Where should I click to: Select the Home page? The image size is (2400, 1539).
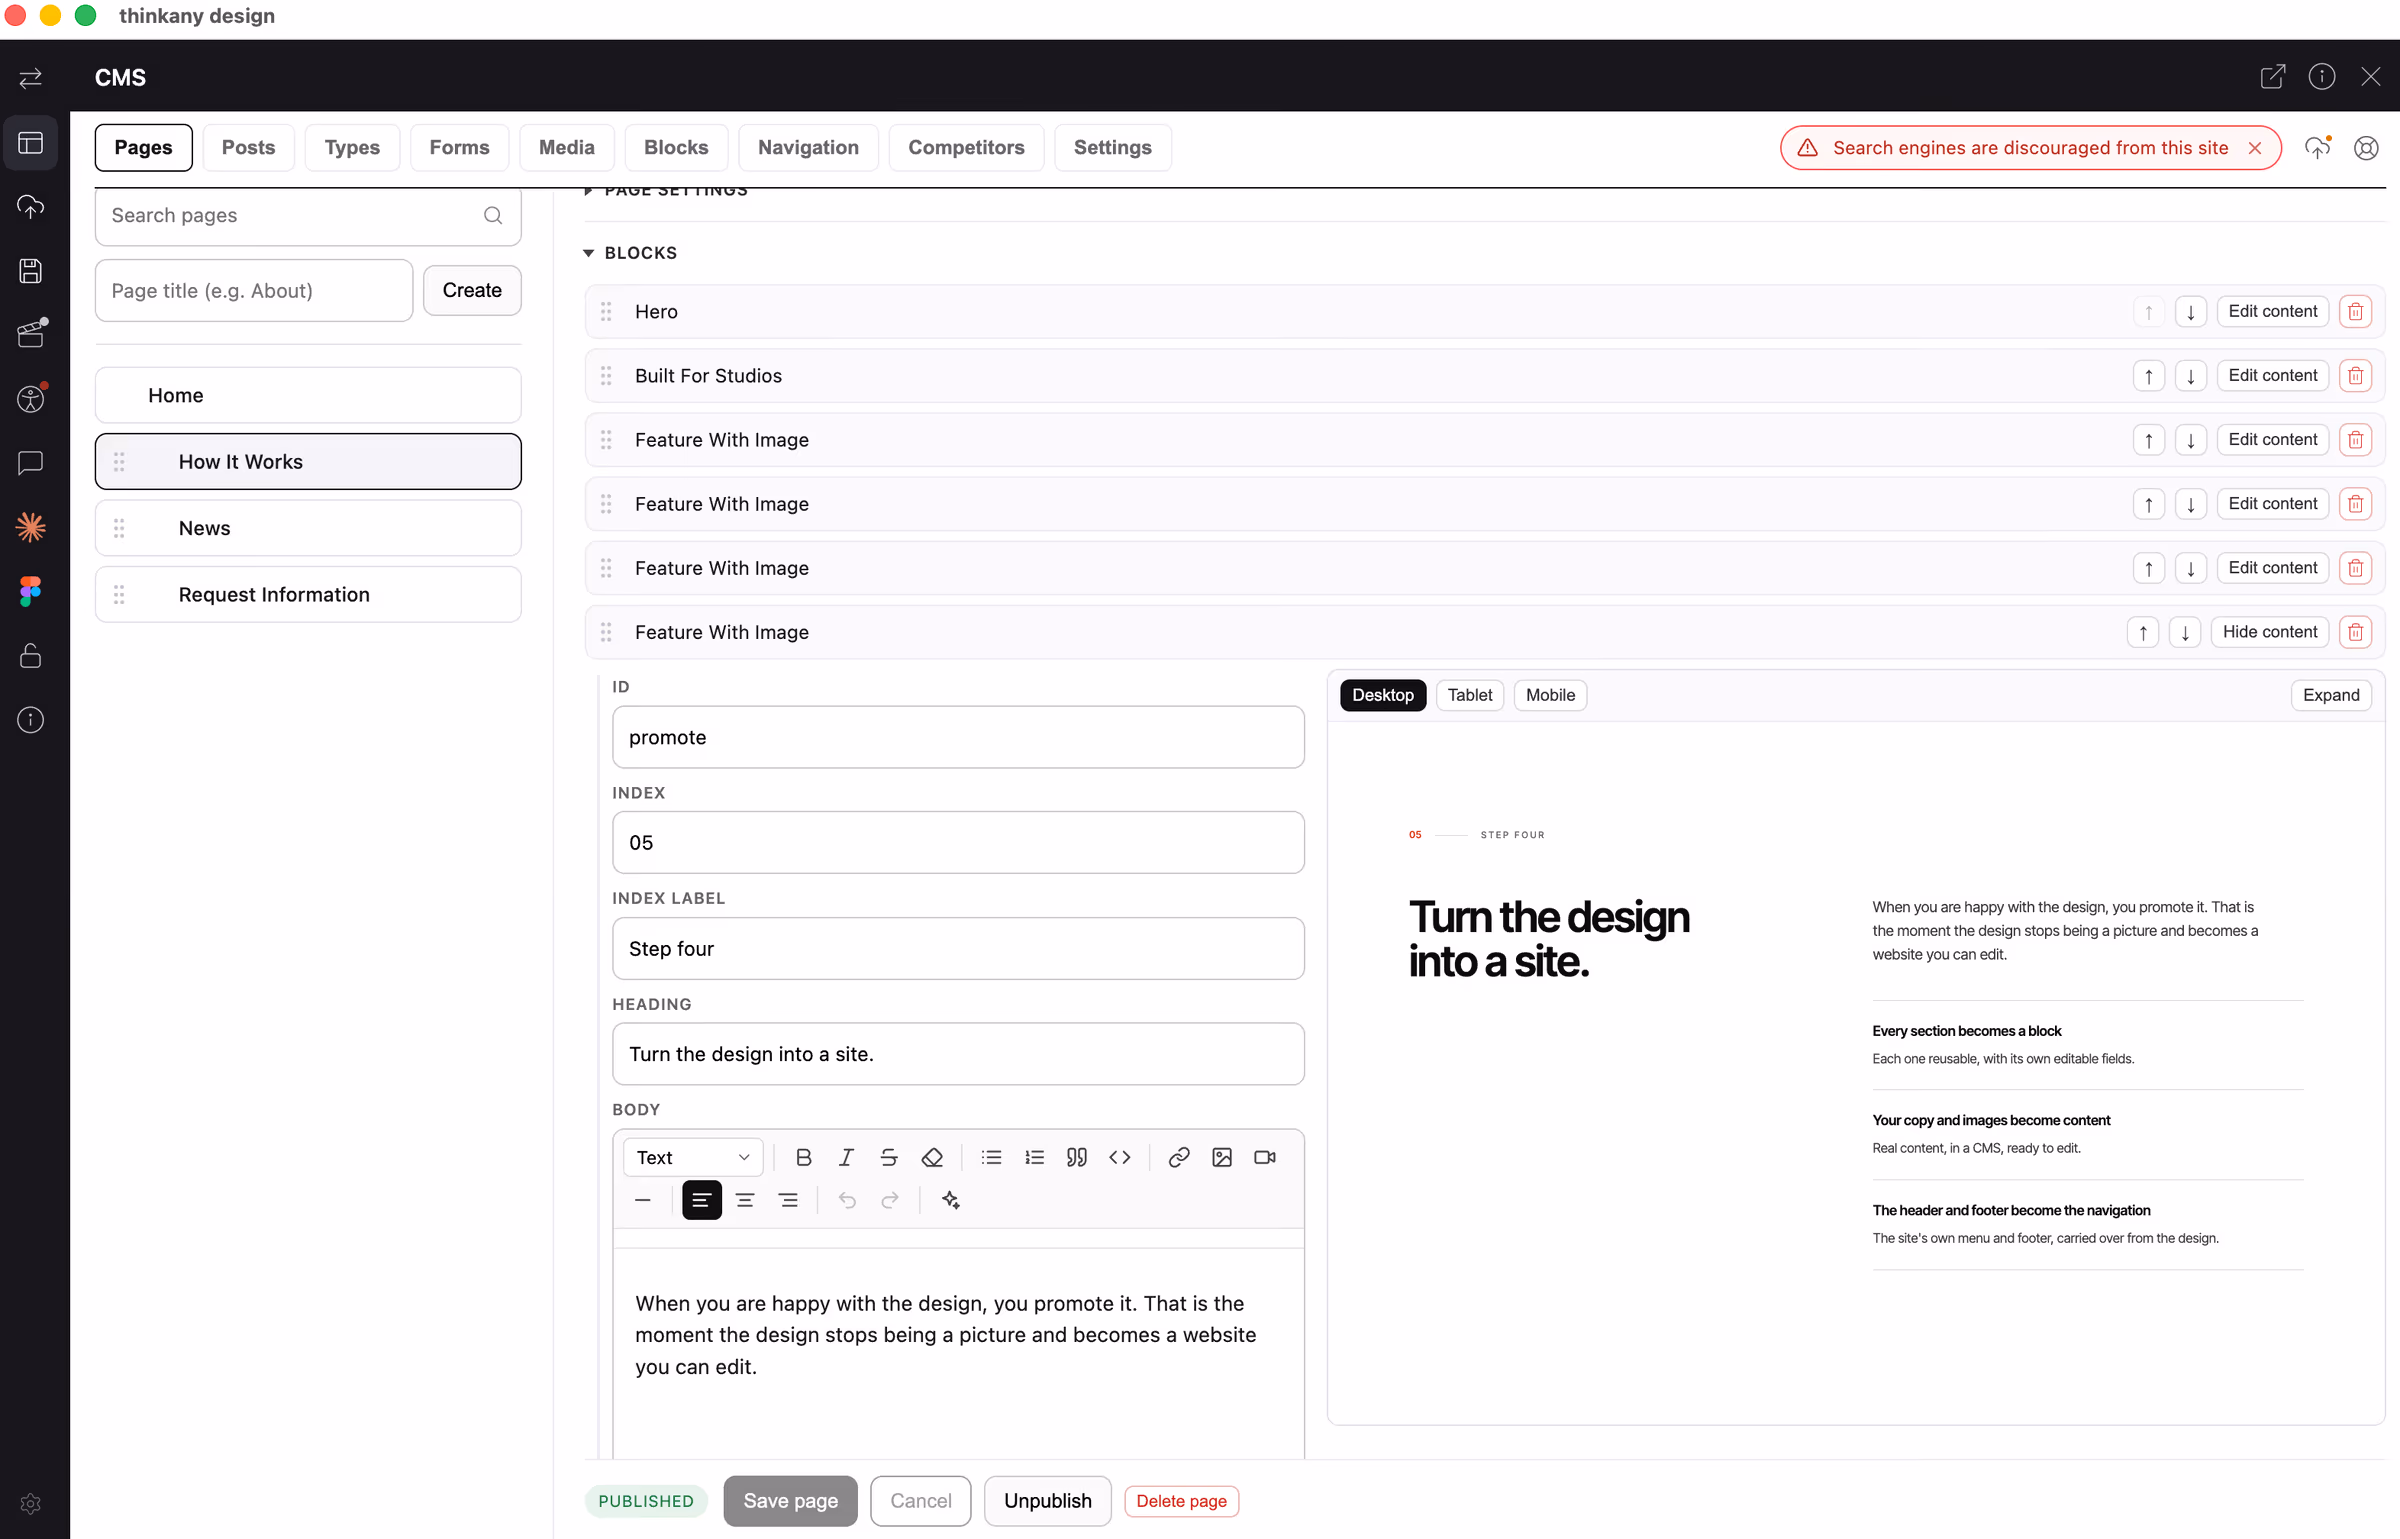tap(308, 395)
